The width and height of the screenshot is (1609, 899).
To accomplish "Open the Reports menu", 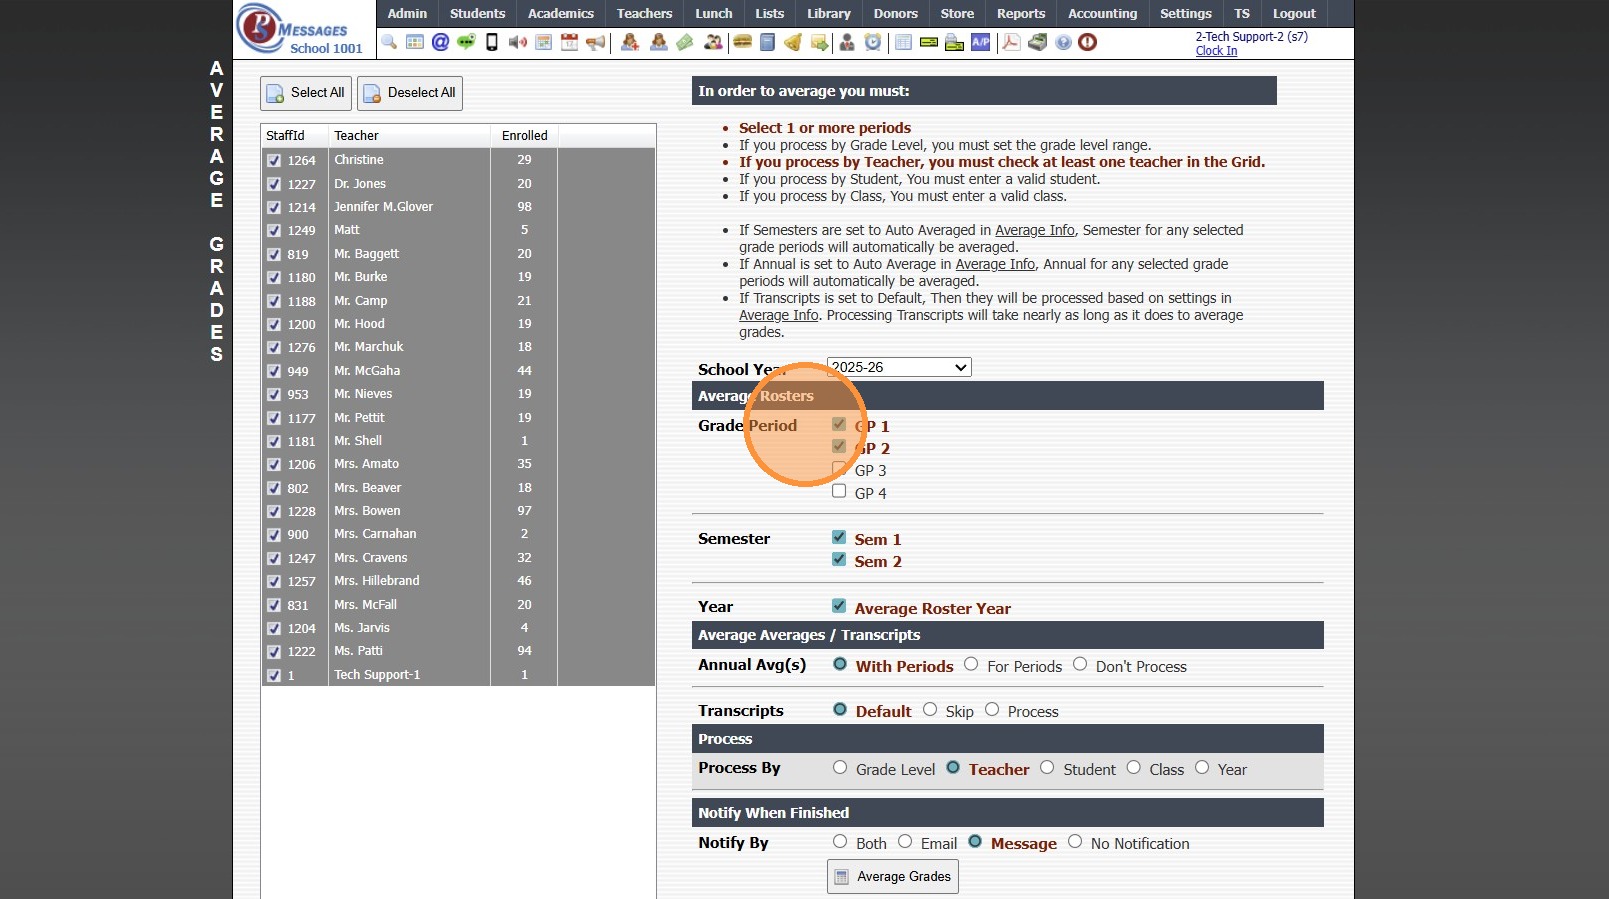I will 1021,13.
